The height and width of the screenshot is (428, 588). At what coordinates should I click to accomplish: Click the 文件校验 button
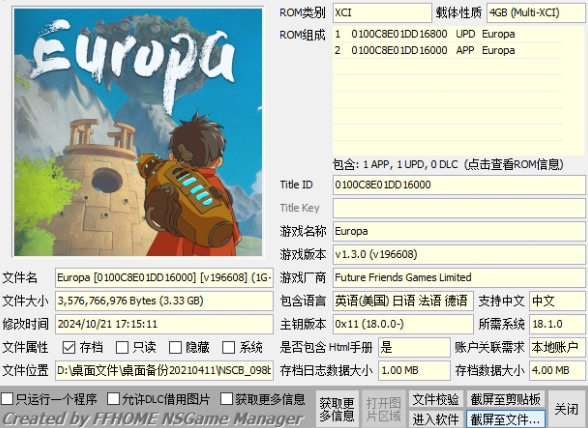point(436,399)
